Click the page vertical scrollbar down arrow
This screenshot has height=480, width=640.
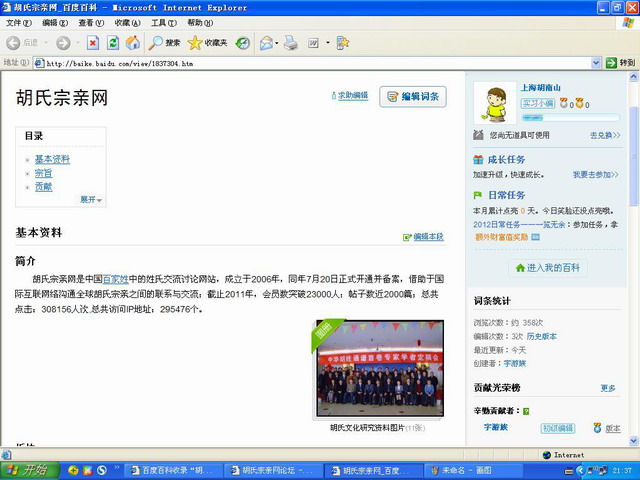(x=633, y=441)
